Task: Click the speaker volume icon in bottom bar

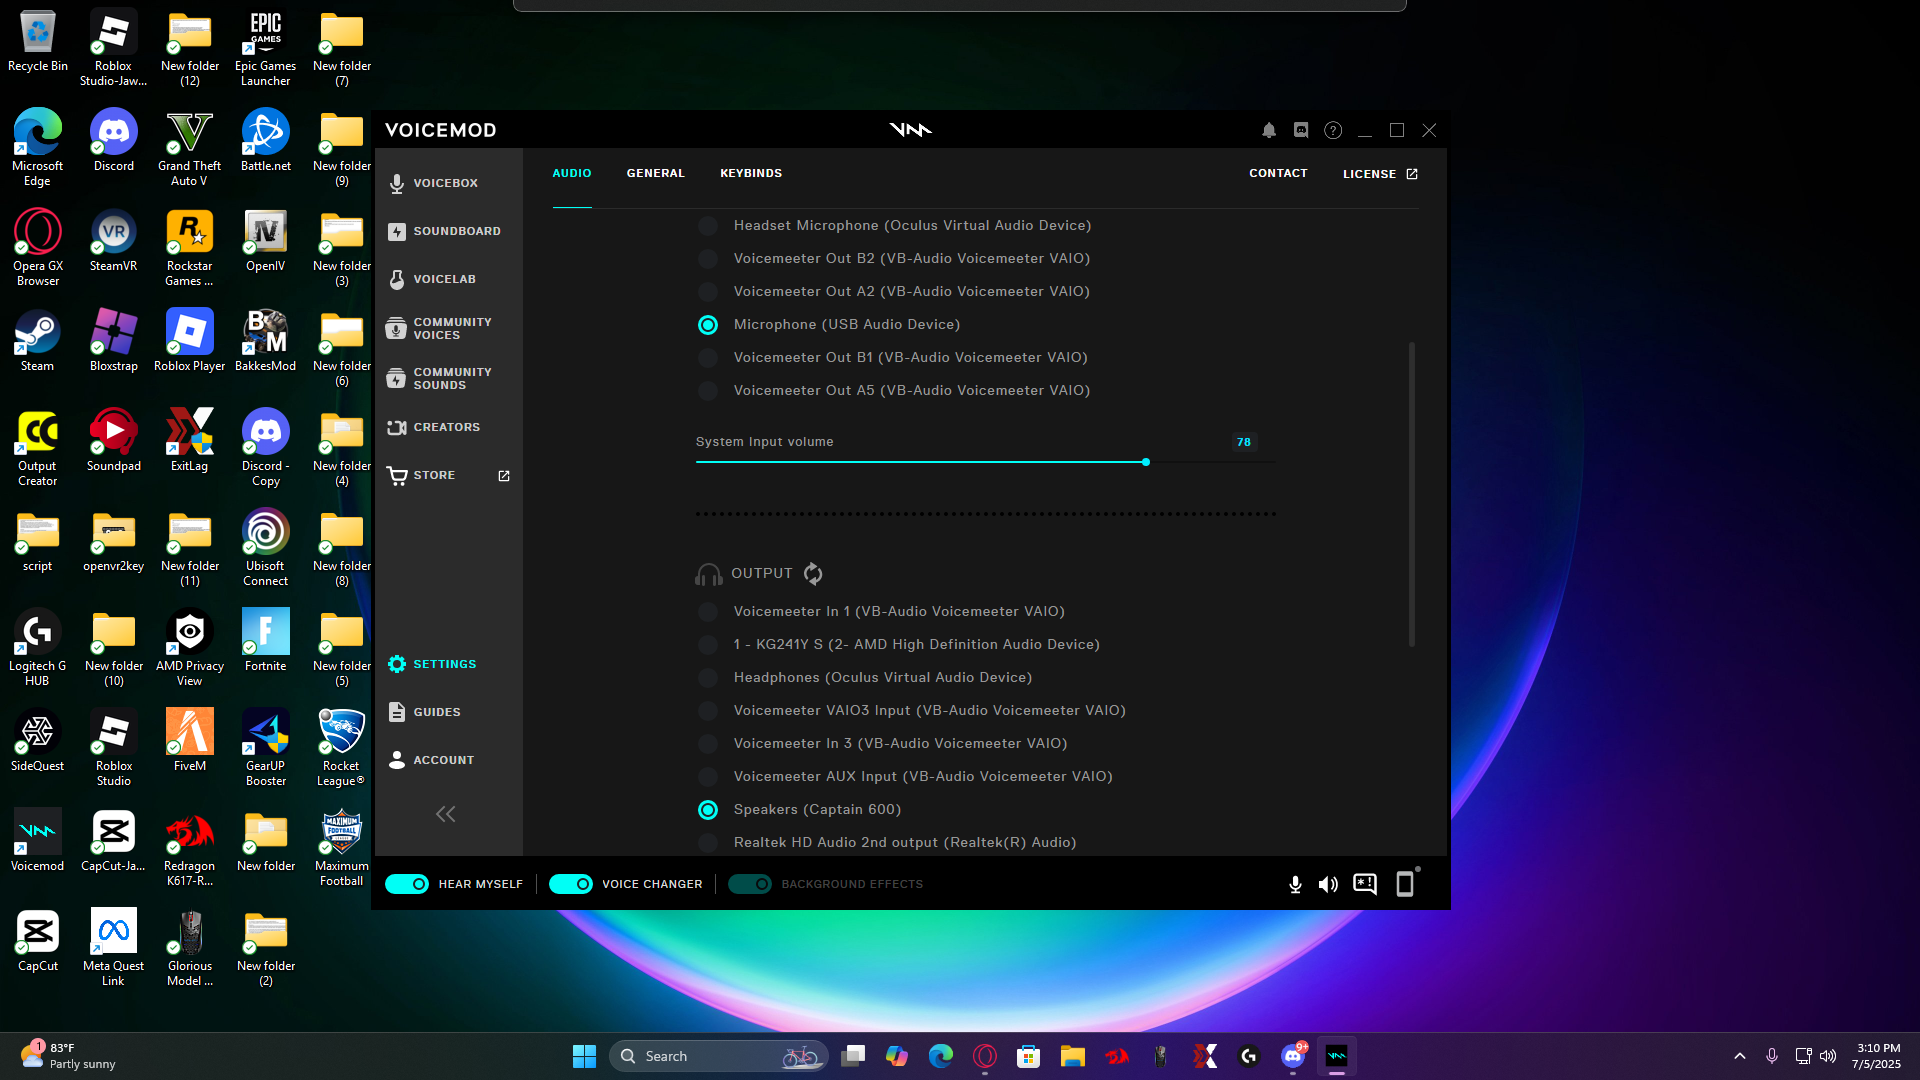Action: click(1328, 884)
